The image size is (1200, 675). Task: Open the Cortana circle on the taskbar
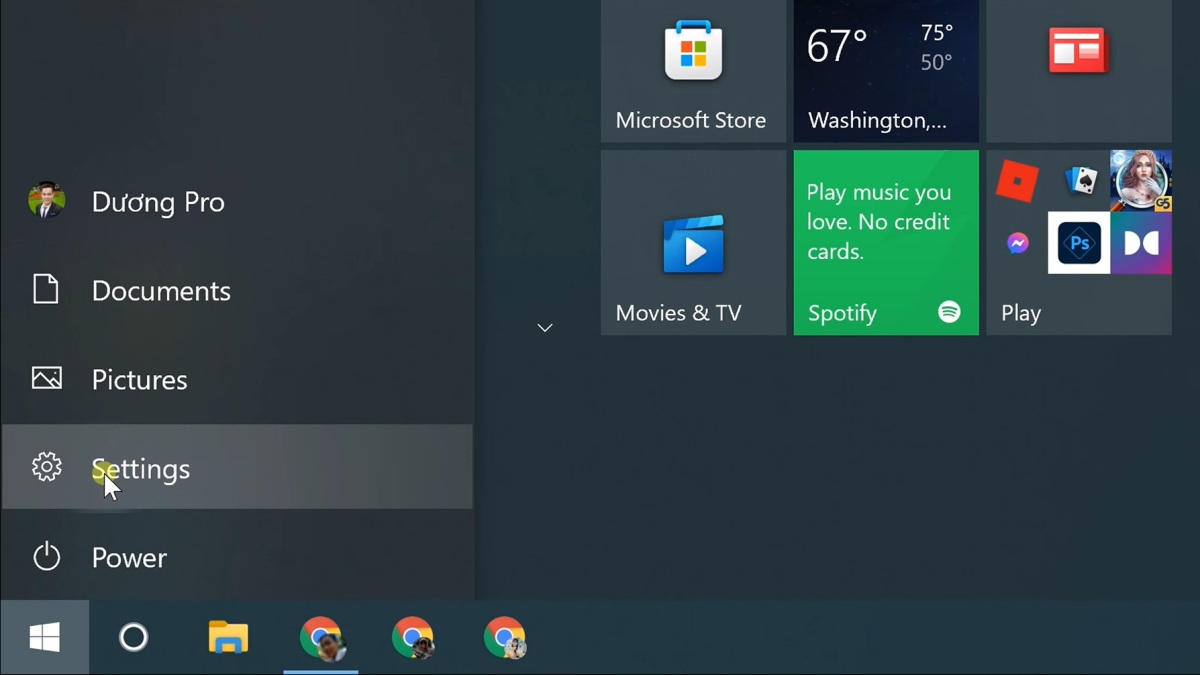(133, 637)
